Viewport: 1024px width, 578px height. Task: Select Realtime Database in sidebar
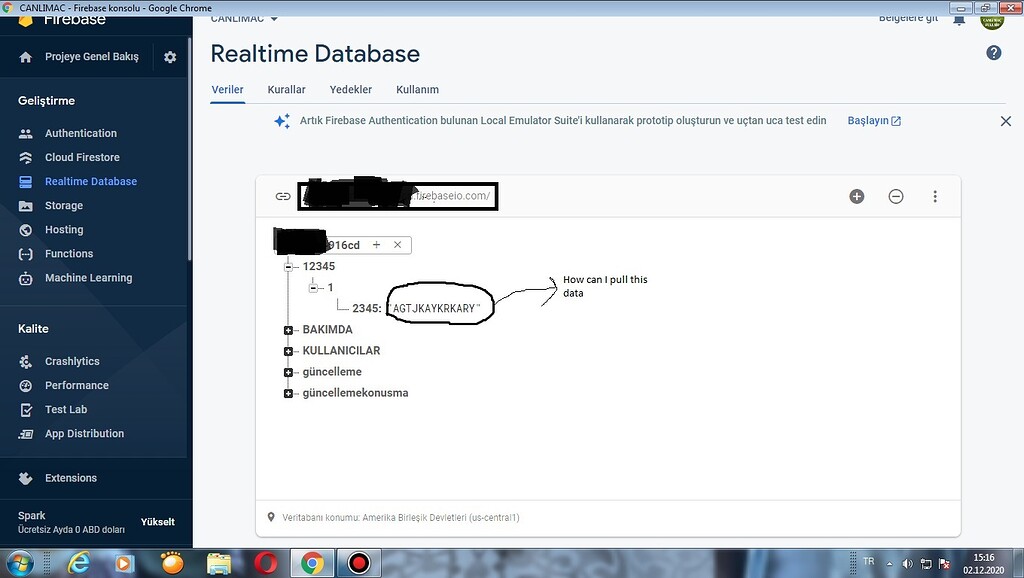91,182
